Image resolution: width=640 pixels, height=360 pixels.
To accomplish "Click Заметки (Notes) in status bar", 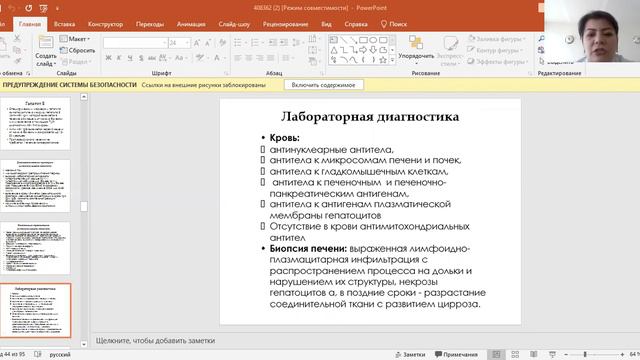I will point(410,354).
